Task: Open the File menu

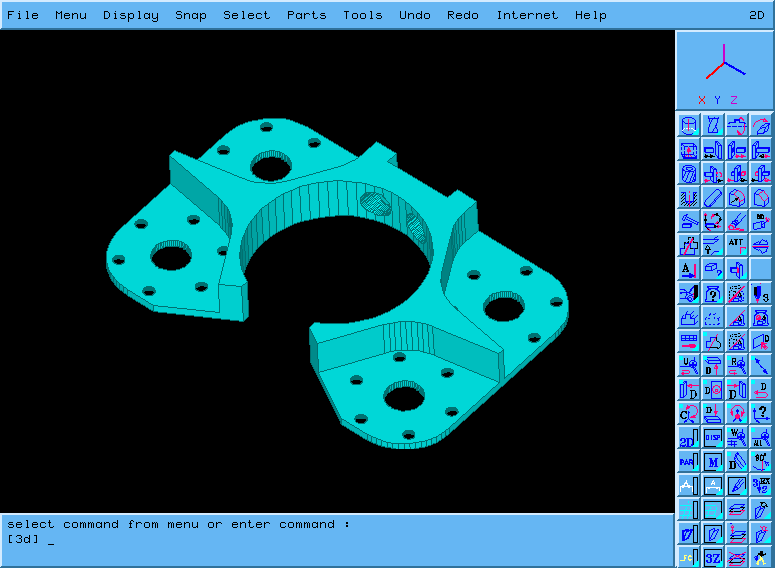Action: point(23,15)
